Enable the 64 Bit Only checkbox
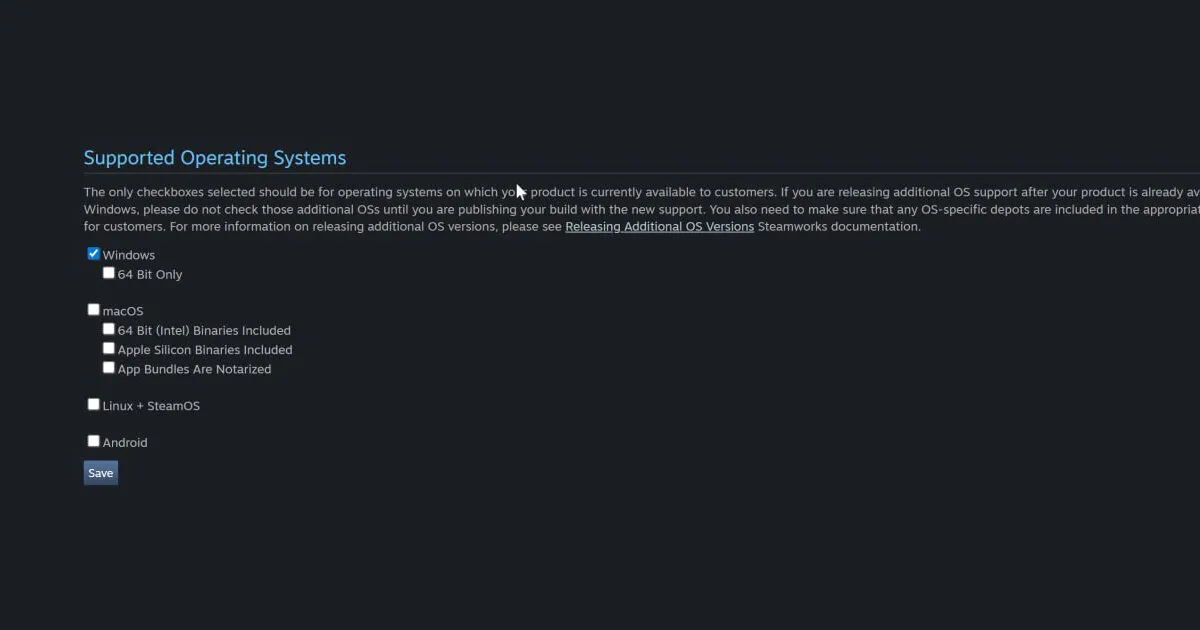This screenshot has height=630, width=1200. pos(109,273)
